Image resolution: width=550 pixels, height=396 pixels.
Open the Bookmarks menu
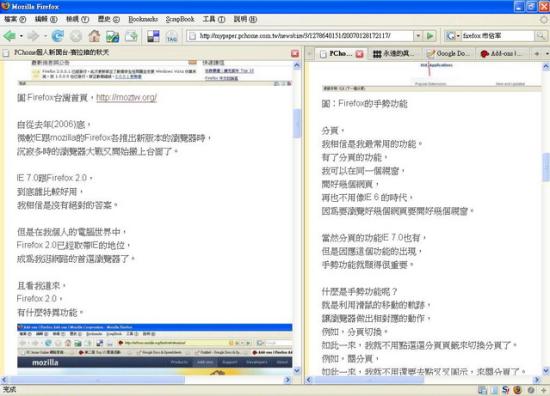click(143, 19)
